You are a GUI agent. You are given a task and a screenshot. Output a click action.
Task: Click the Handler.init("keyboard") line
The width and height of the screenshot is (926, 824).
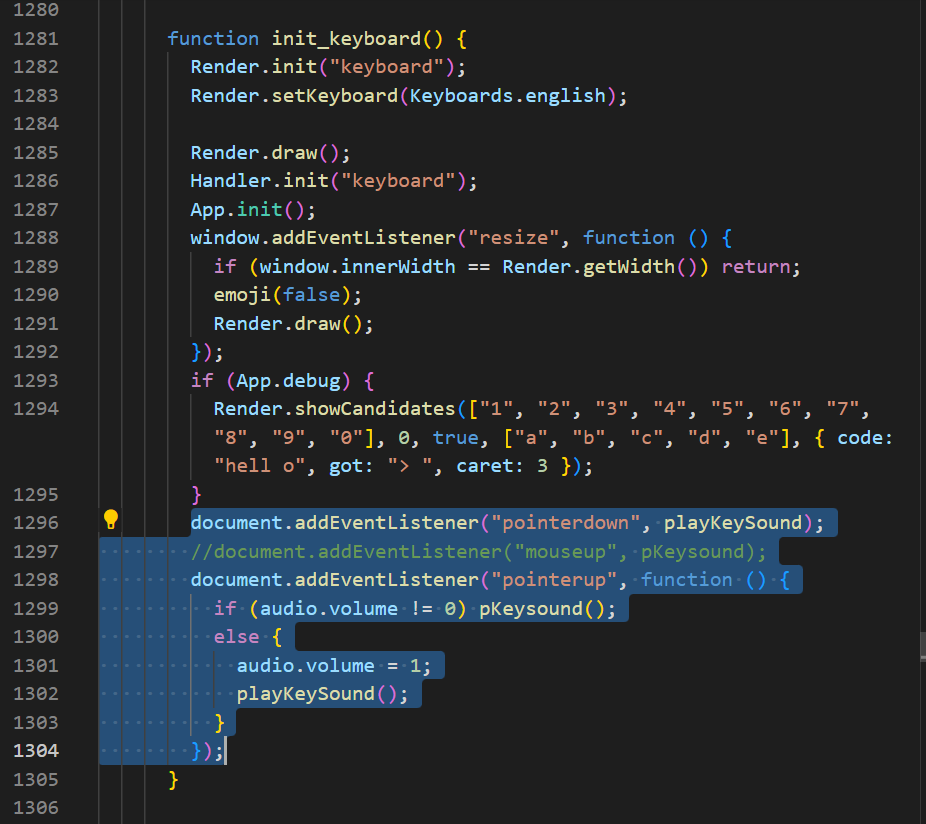[x=334, y=181]
